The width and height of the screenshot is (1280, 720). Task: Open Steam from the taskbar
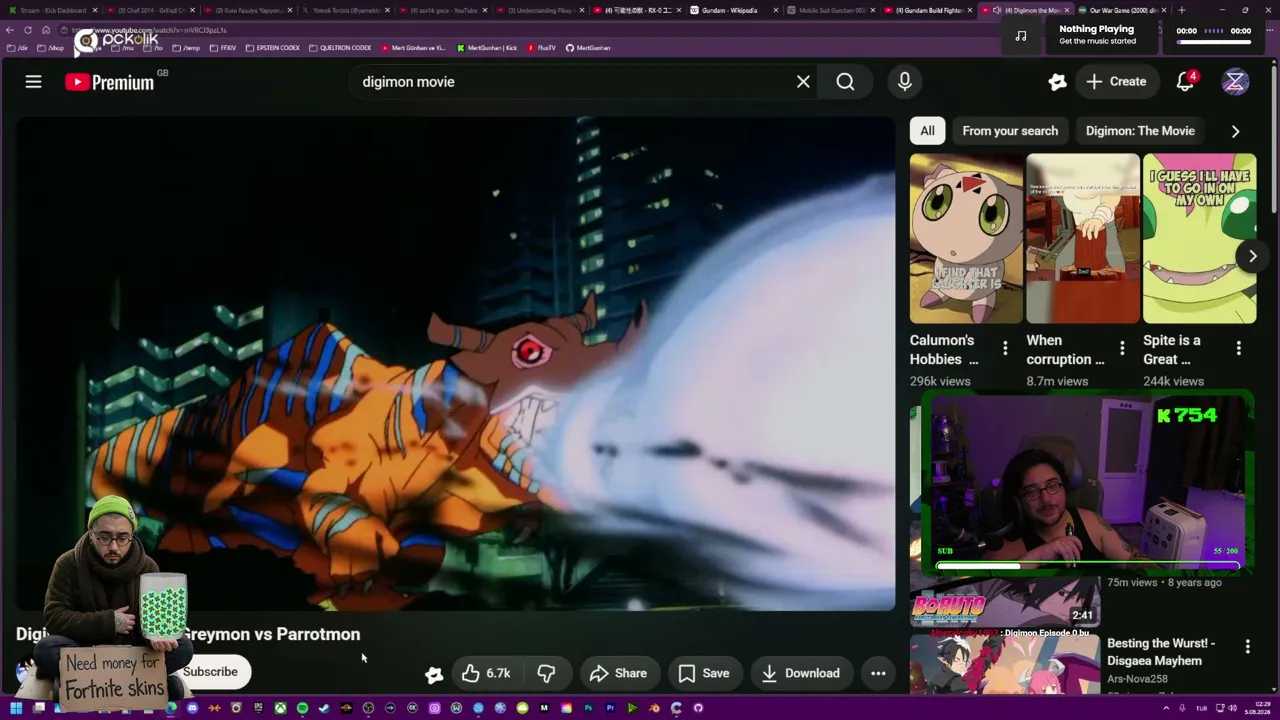(324, 708)
